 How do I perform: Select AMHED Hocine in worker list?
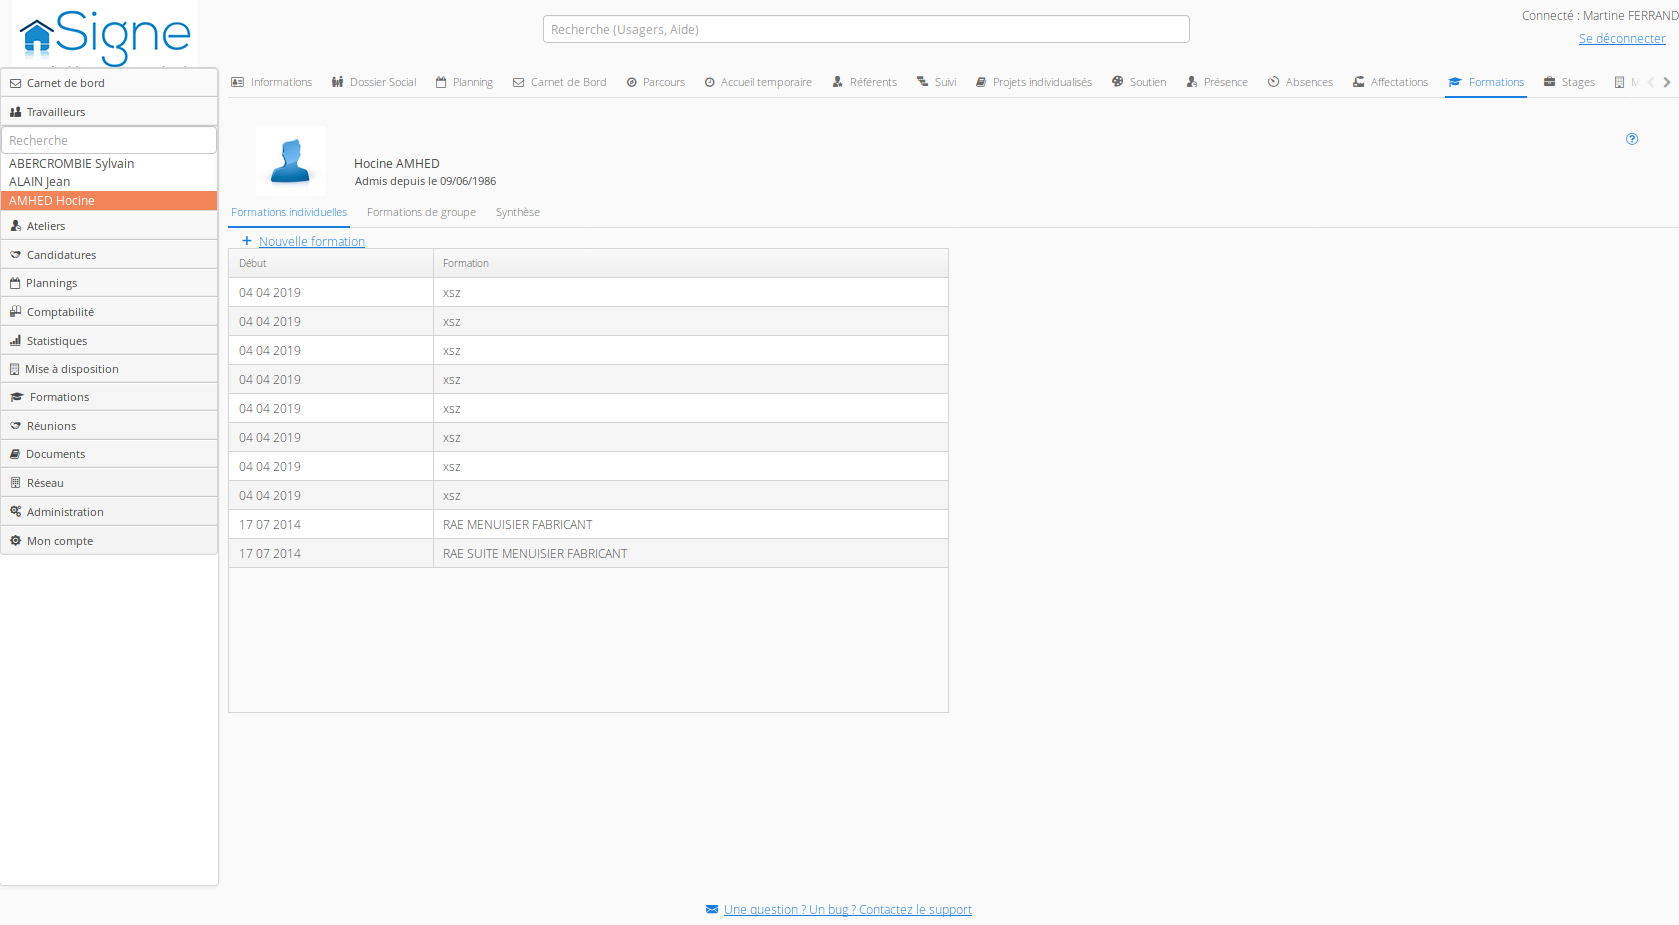click(x=109, y=200)
